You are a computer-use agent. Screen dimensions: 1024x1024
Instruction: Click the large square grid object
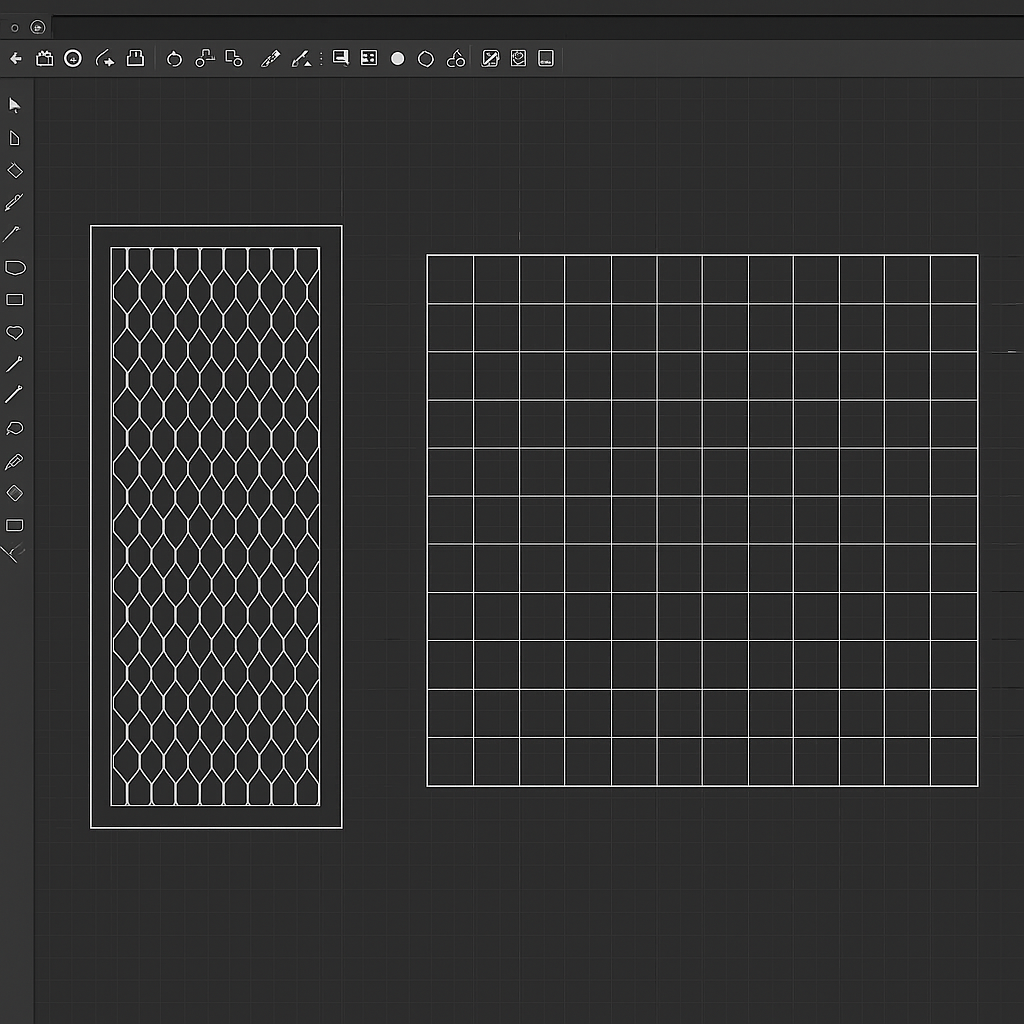point(702,520)
